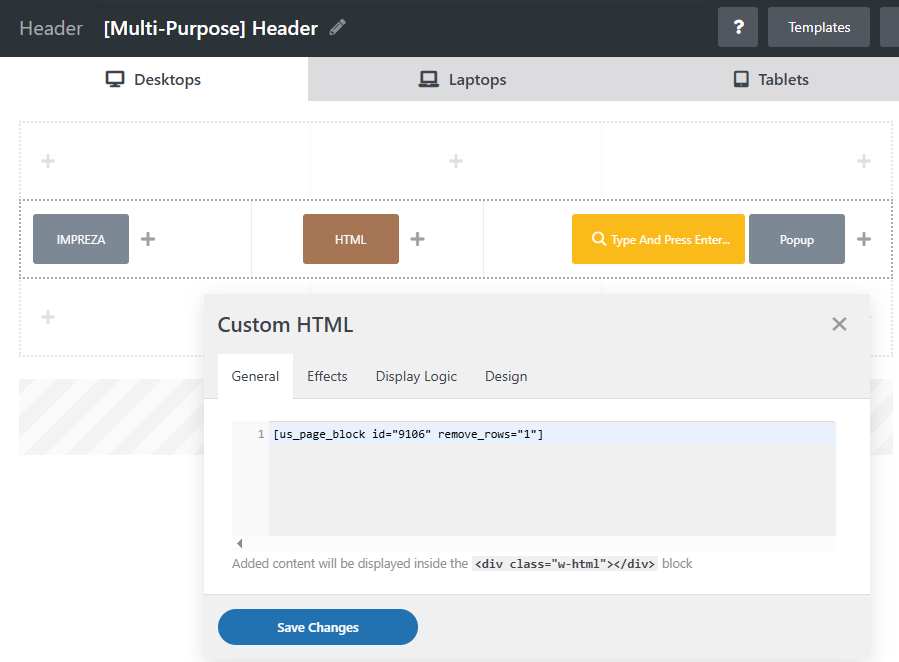Save changes to Custom HTML
Viewport: 899px width, 662px height.
(x=318, y=627)
